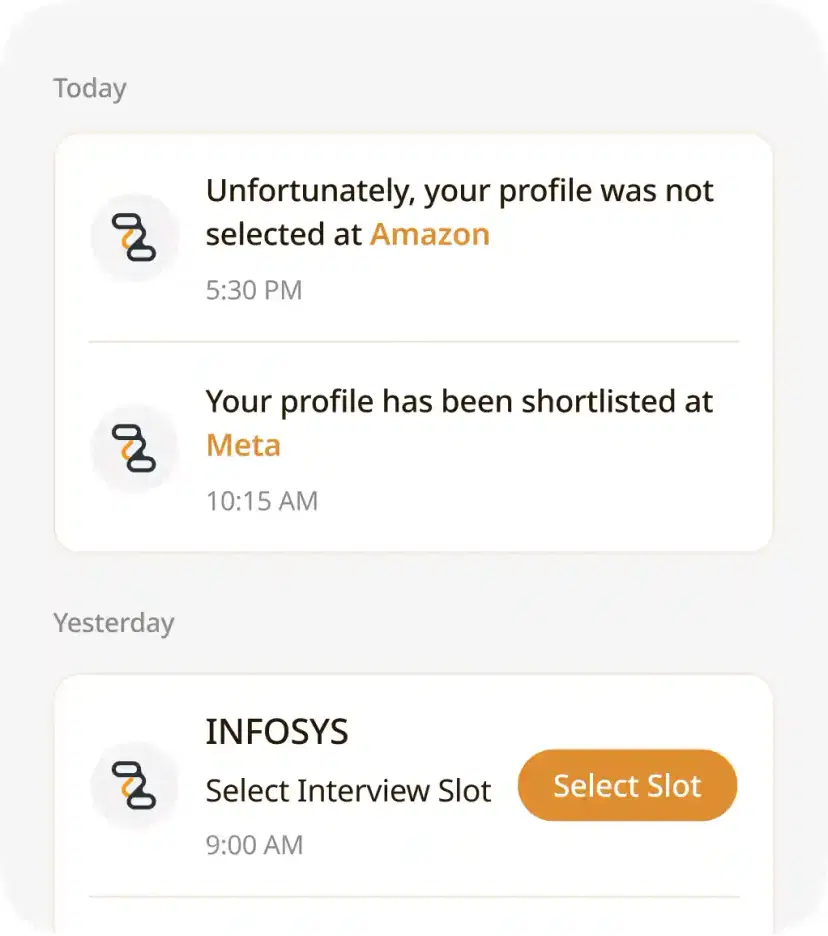Open the Amazon company link

[x=430, y=234]
